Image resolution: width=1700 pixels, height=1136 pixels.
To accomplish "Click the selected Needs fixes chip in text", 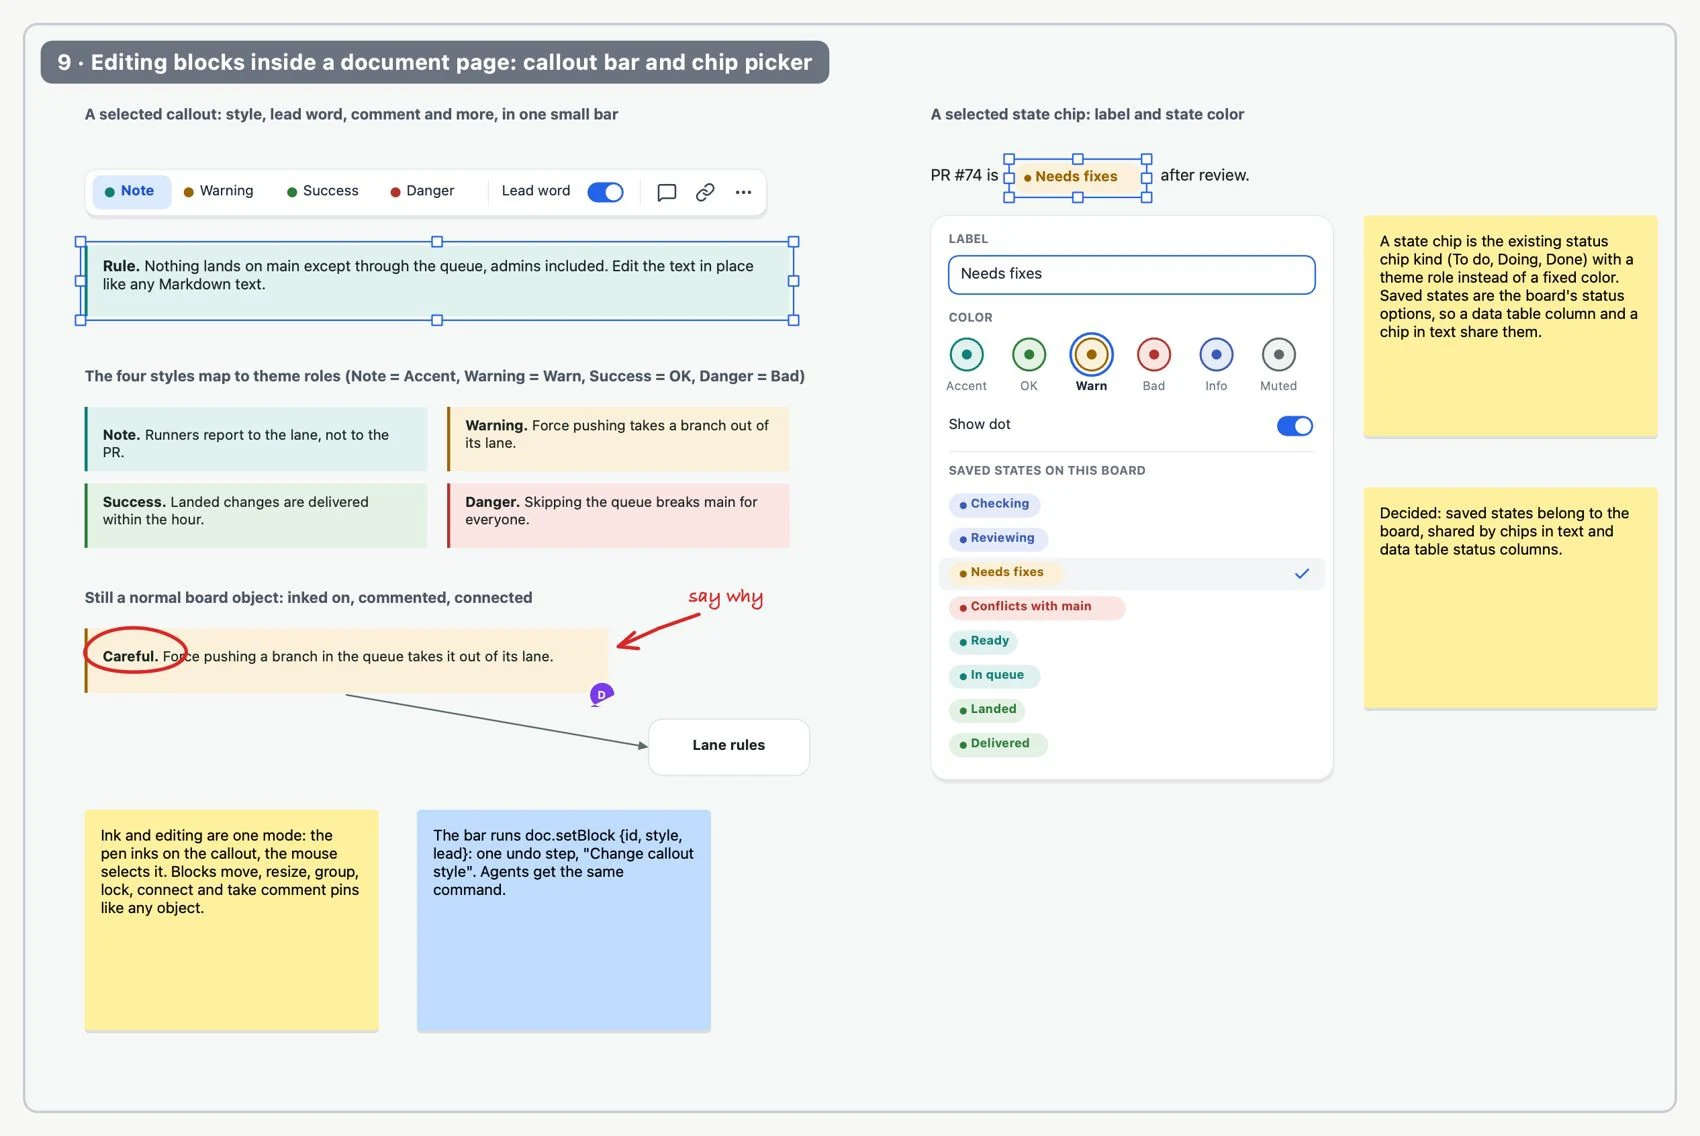I will [1077, 177].
